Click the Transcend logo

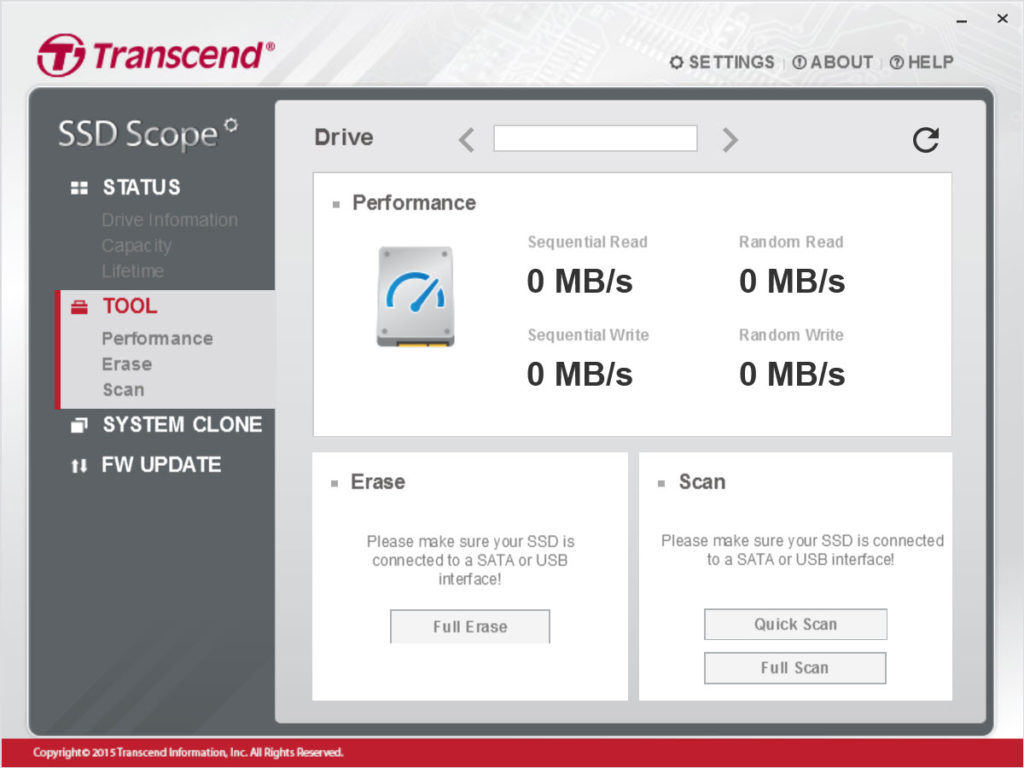tap(156, 55)
